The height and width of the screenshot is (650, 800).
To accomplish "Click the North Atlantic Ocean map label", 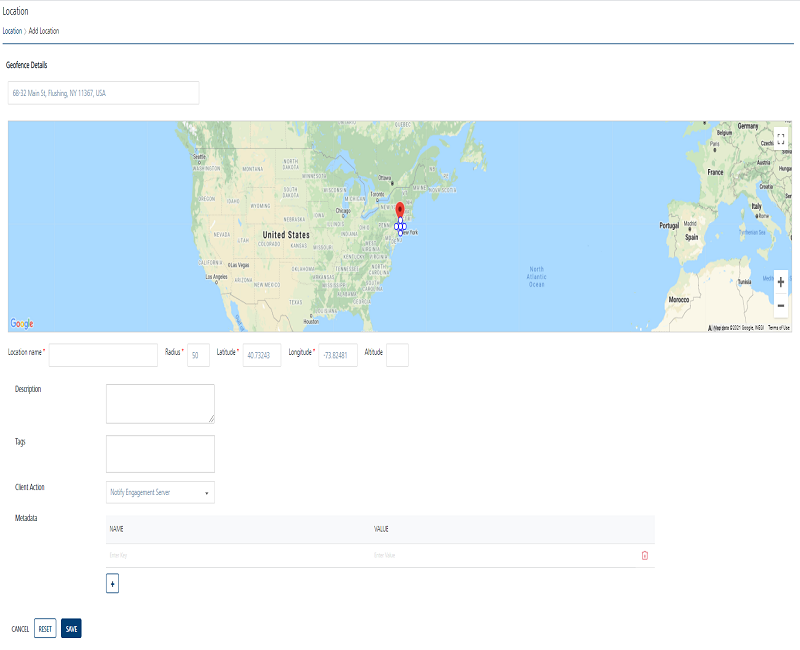I will tap(537, 277).
